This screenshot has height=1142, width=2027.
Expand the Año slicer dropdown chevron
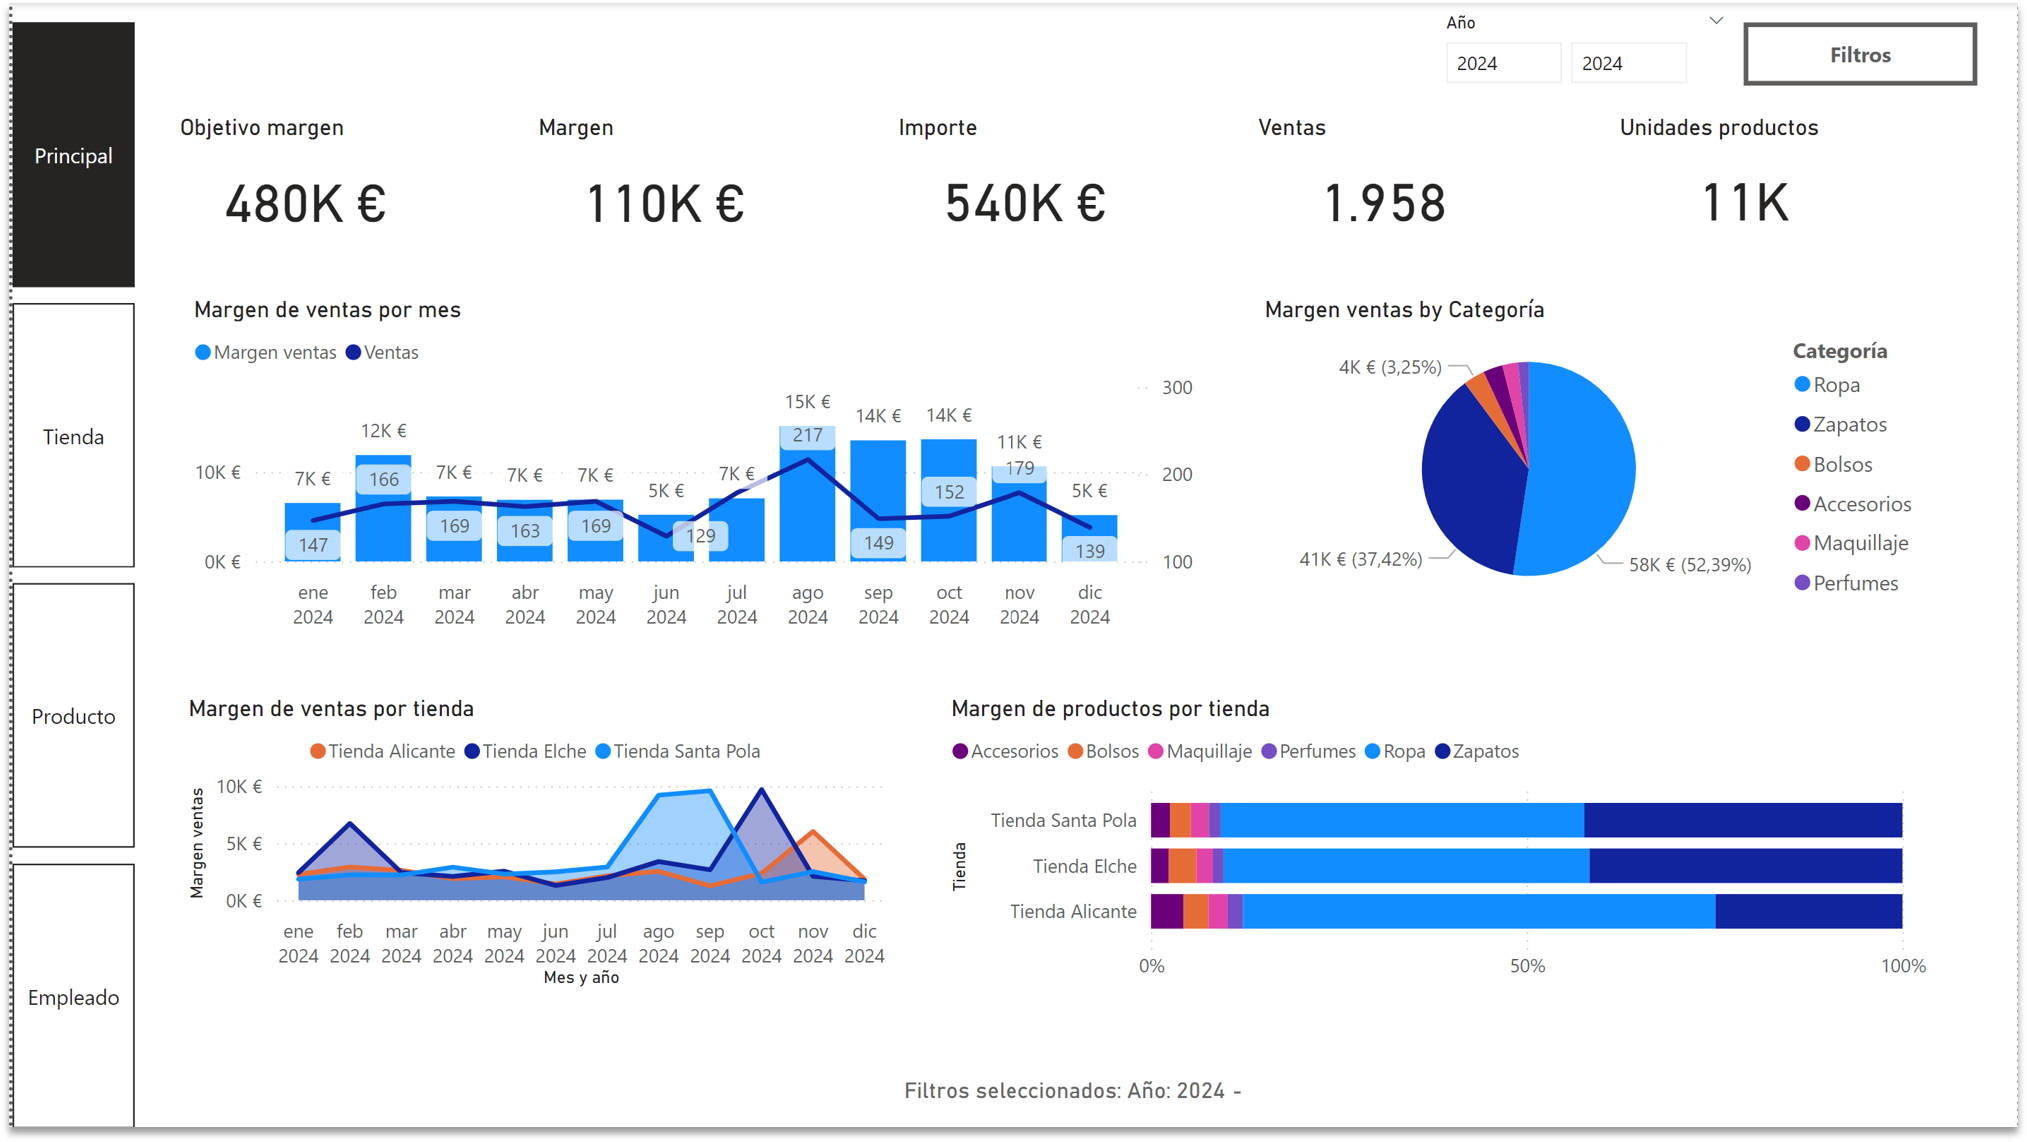(1716, 21)
